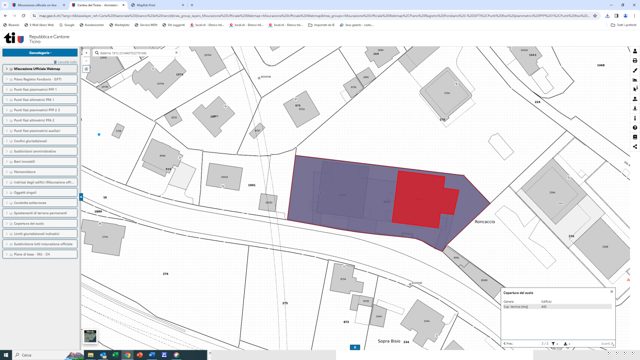Toggle the Copertura del suolo layer checkbox
Screen dimensions: 640x360
11,224
